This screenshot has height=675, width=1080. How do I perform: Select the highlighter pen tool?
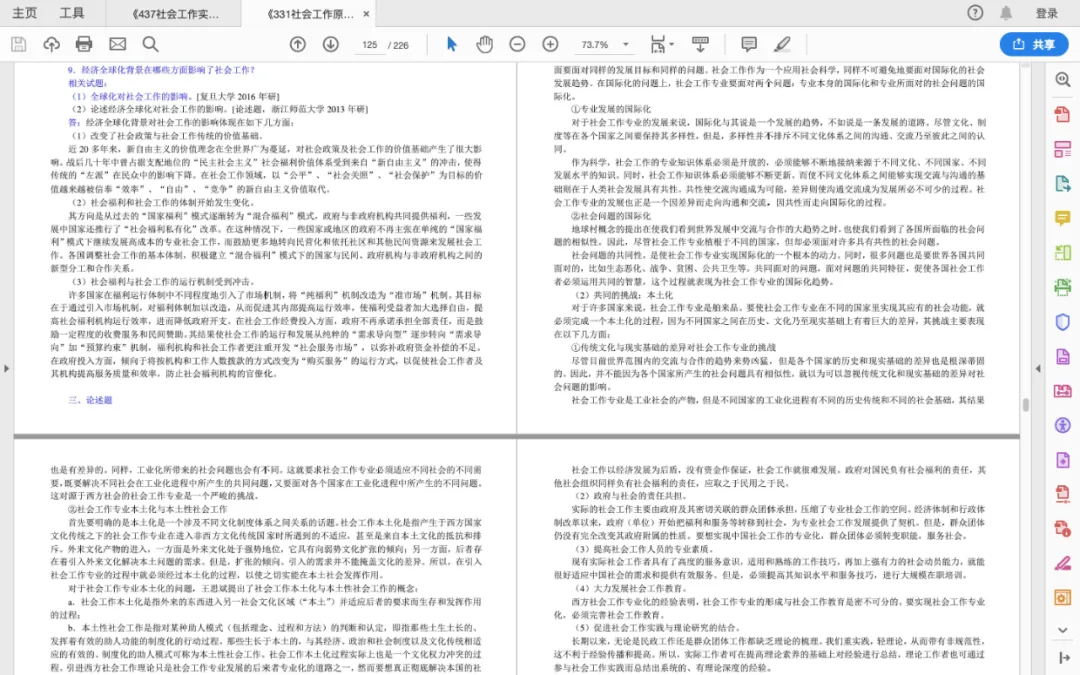click(x=782, y=45)
